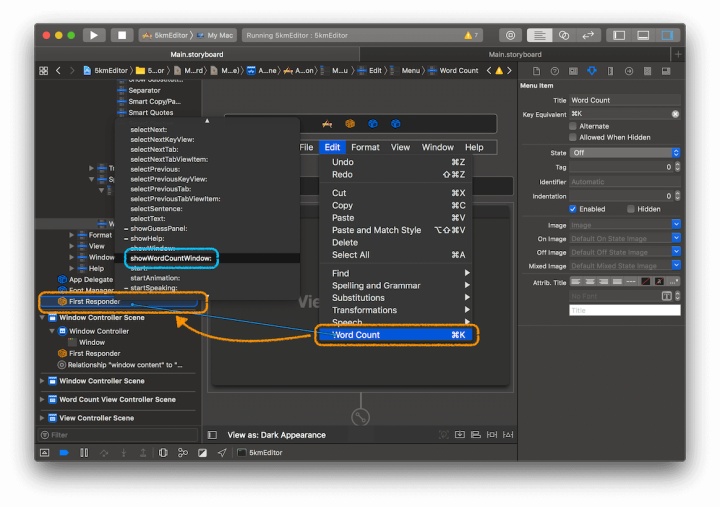Viewport: 720px width, 507px height.
Task: Choose selectNextKeyView: action
Action: click(x=162, y=140)
